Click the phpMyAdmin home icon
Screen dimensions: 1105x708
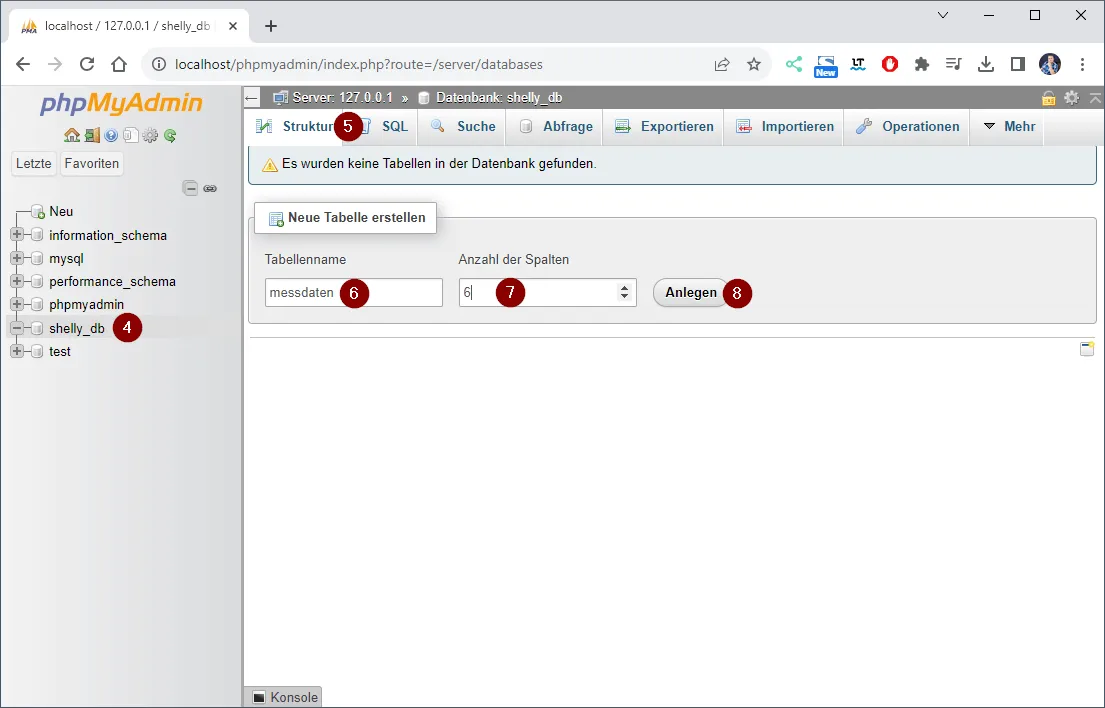[71, 136]
